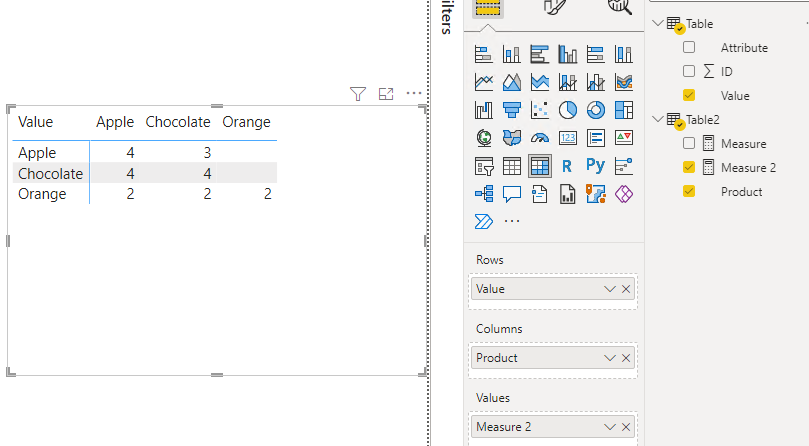Insert a Treemap visual
Viewport: 809px width, 446px height.
tap(623, 110)
